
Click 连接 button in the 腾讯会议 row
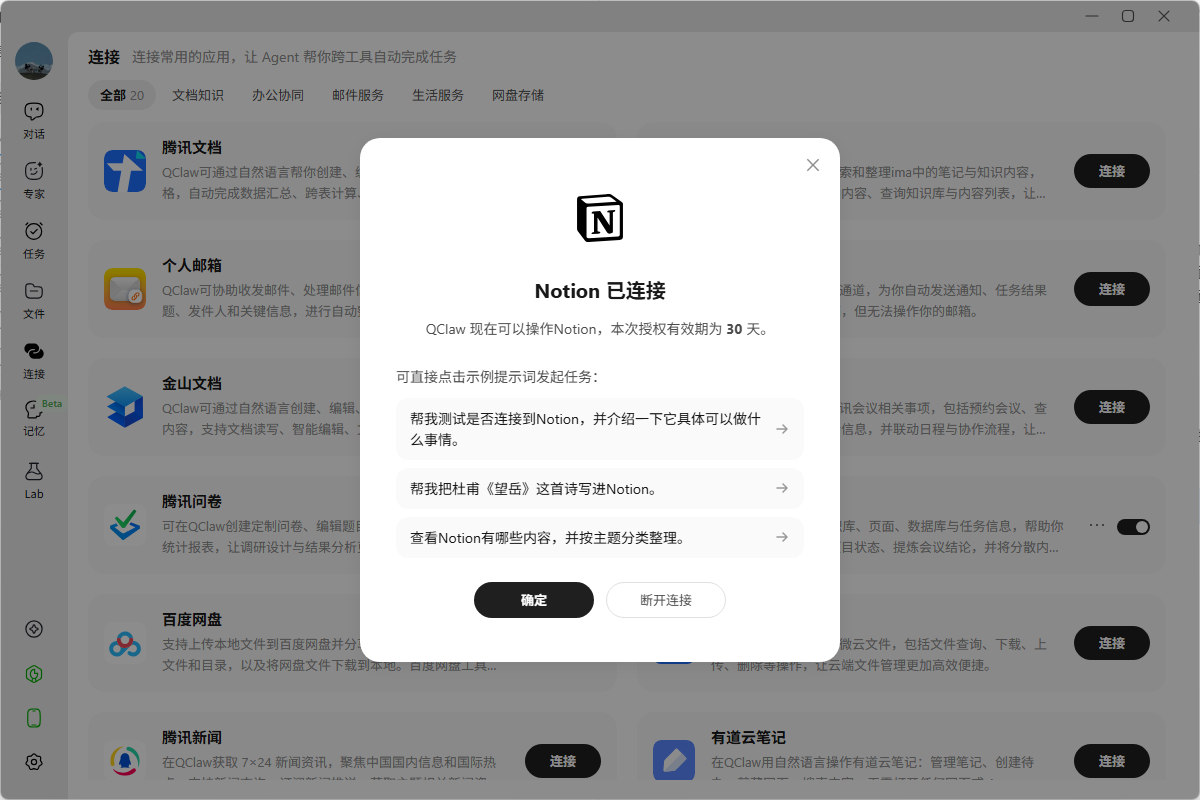click(1112, 407)
